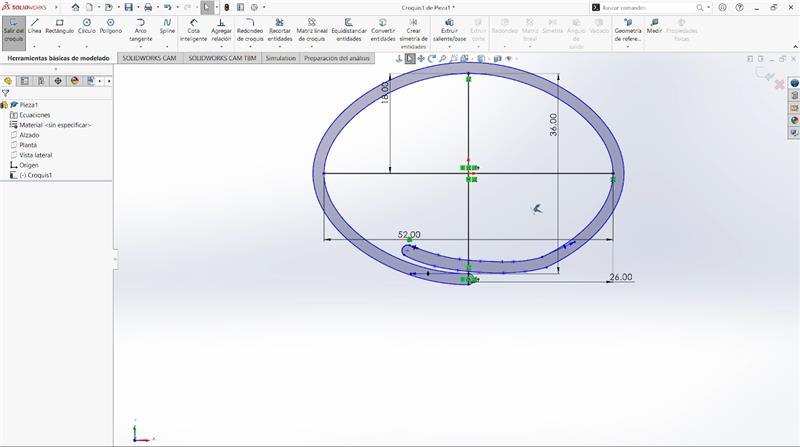
Task: Open the DimXpertManager crosshair tab
Action: click(x=58, y=81)
